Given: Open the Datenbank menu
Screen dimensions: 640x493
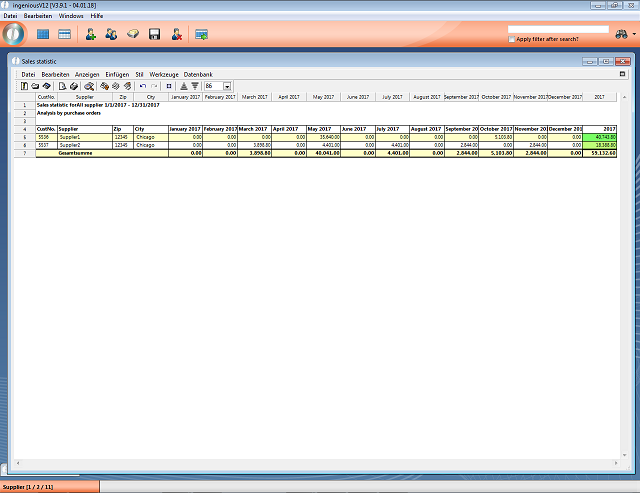Looking at the screenshot, I should tap(198, 74).
